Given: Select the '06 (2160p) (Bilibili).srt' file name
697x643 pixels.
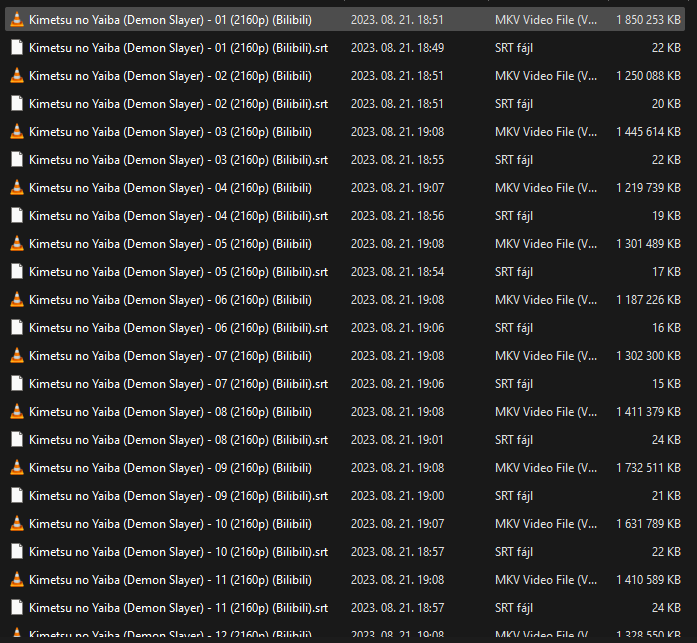Looking at the screenshot, I should pyautogui.click(x=178, y=328).
